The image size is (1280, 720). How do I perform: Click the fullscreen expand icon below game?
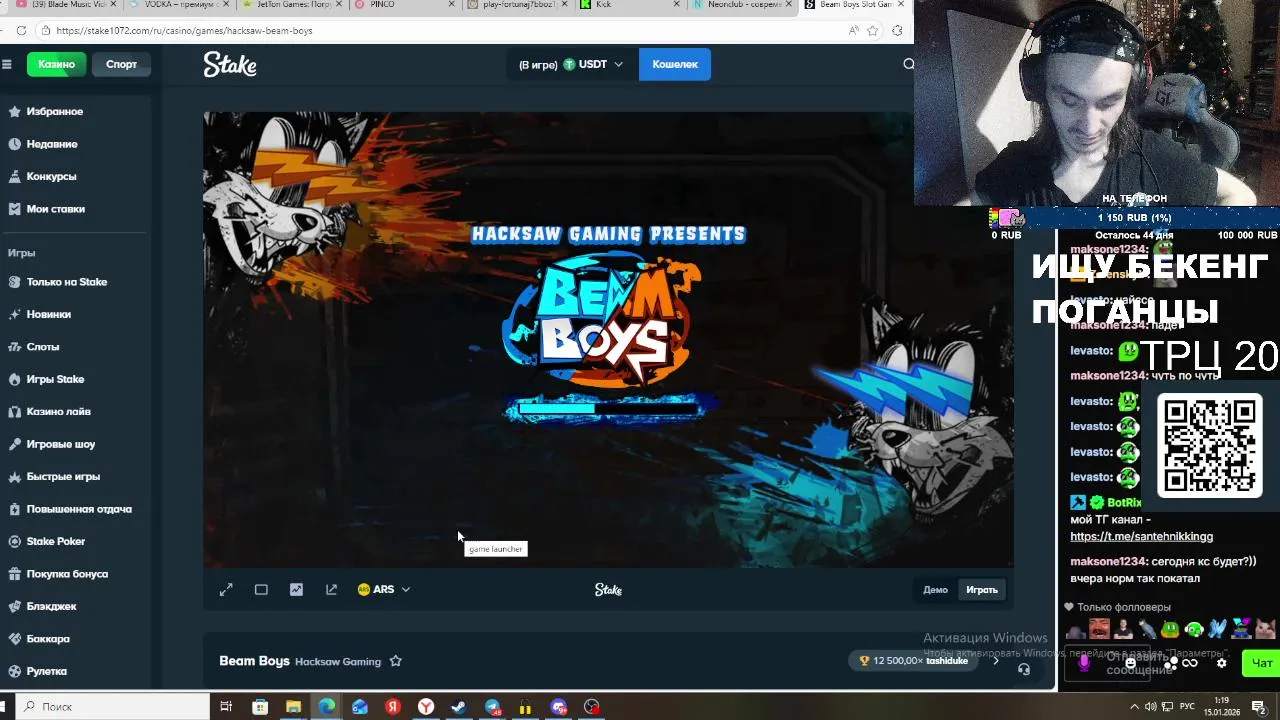click(226, 590)
